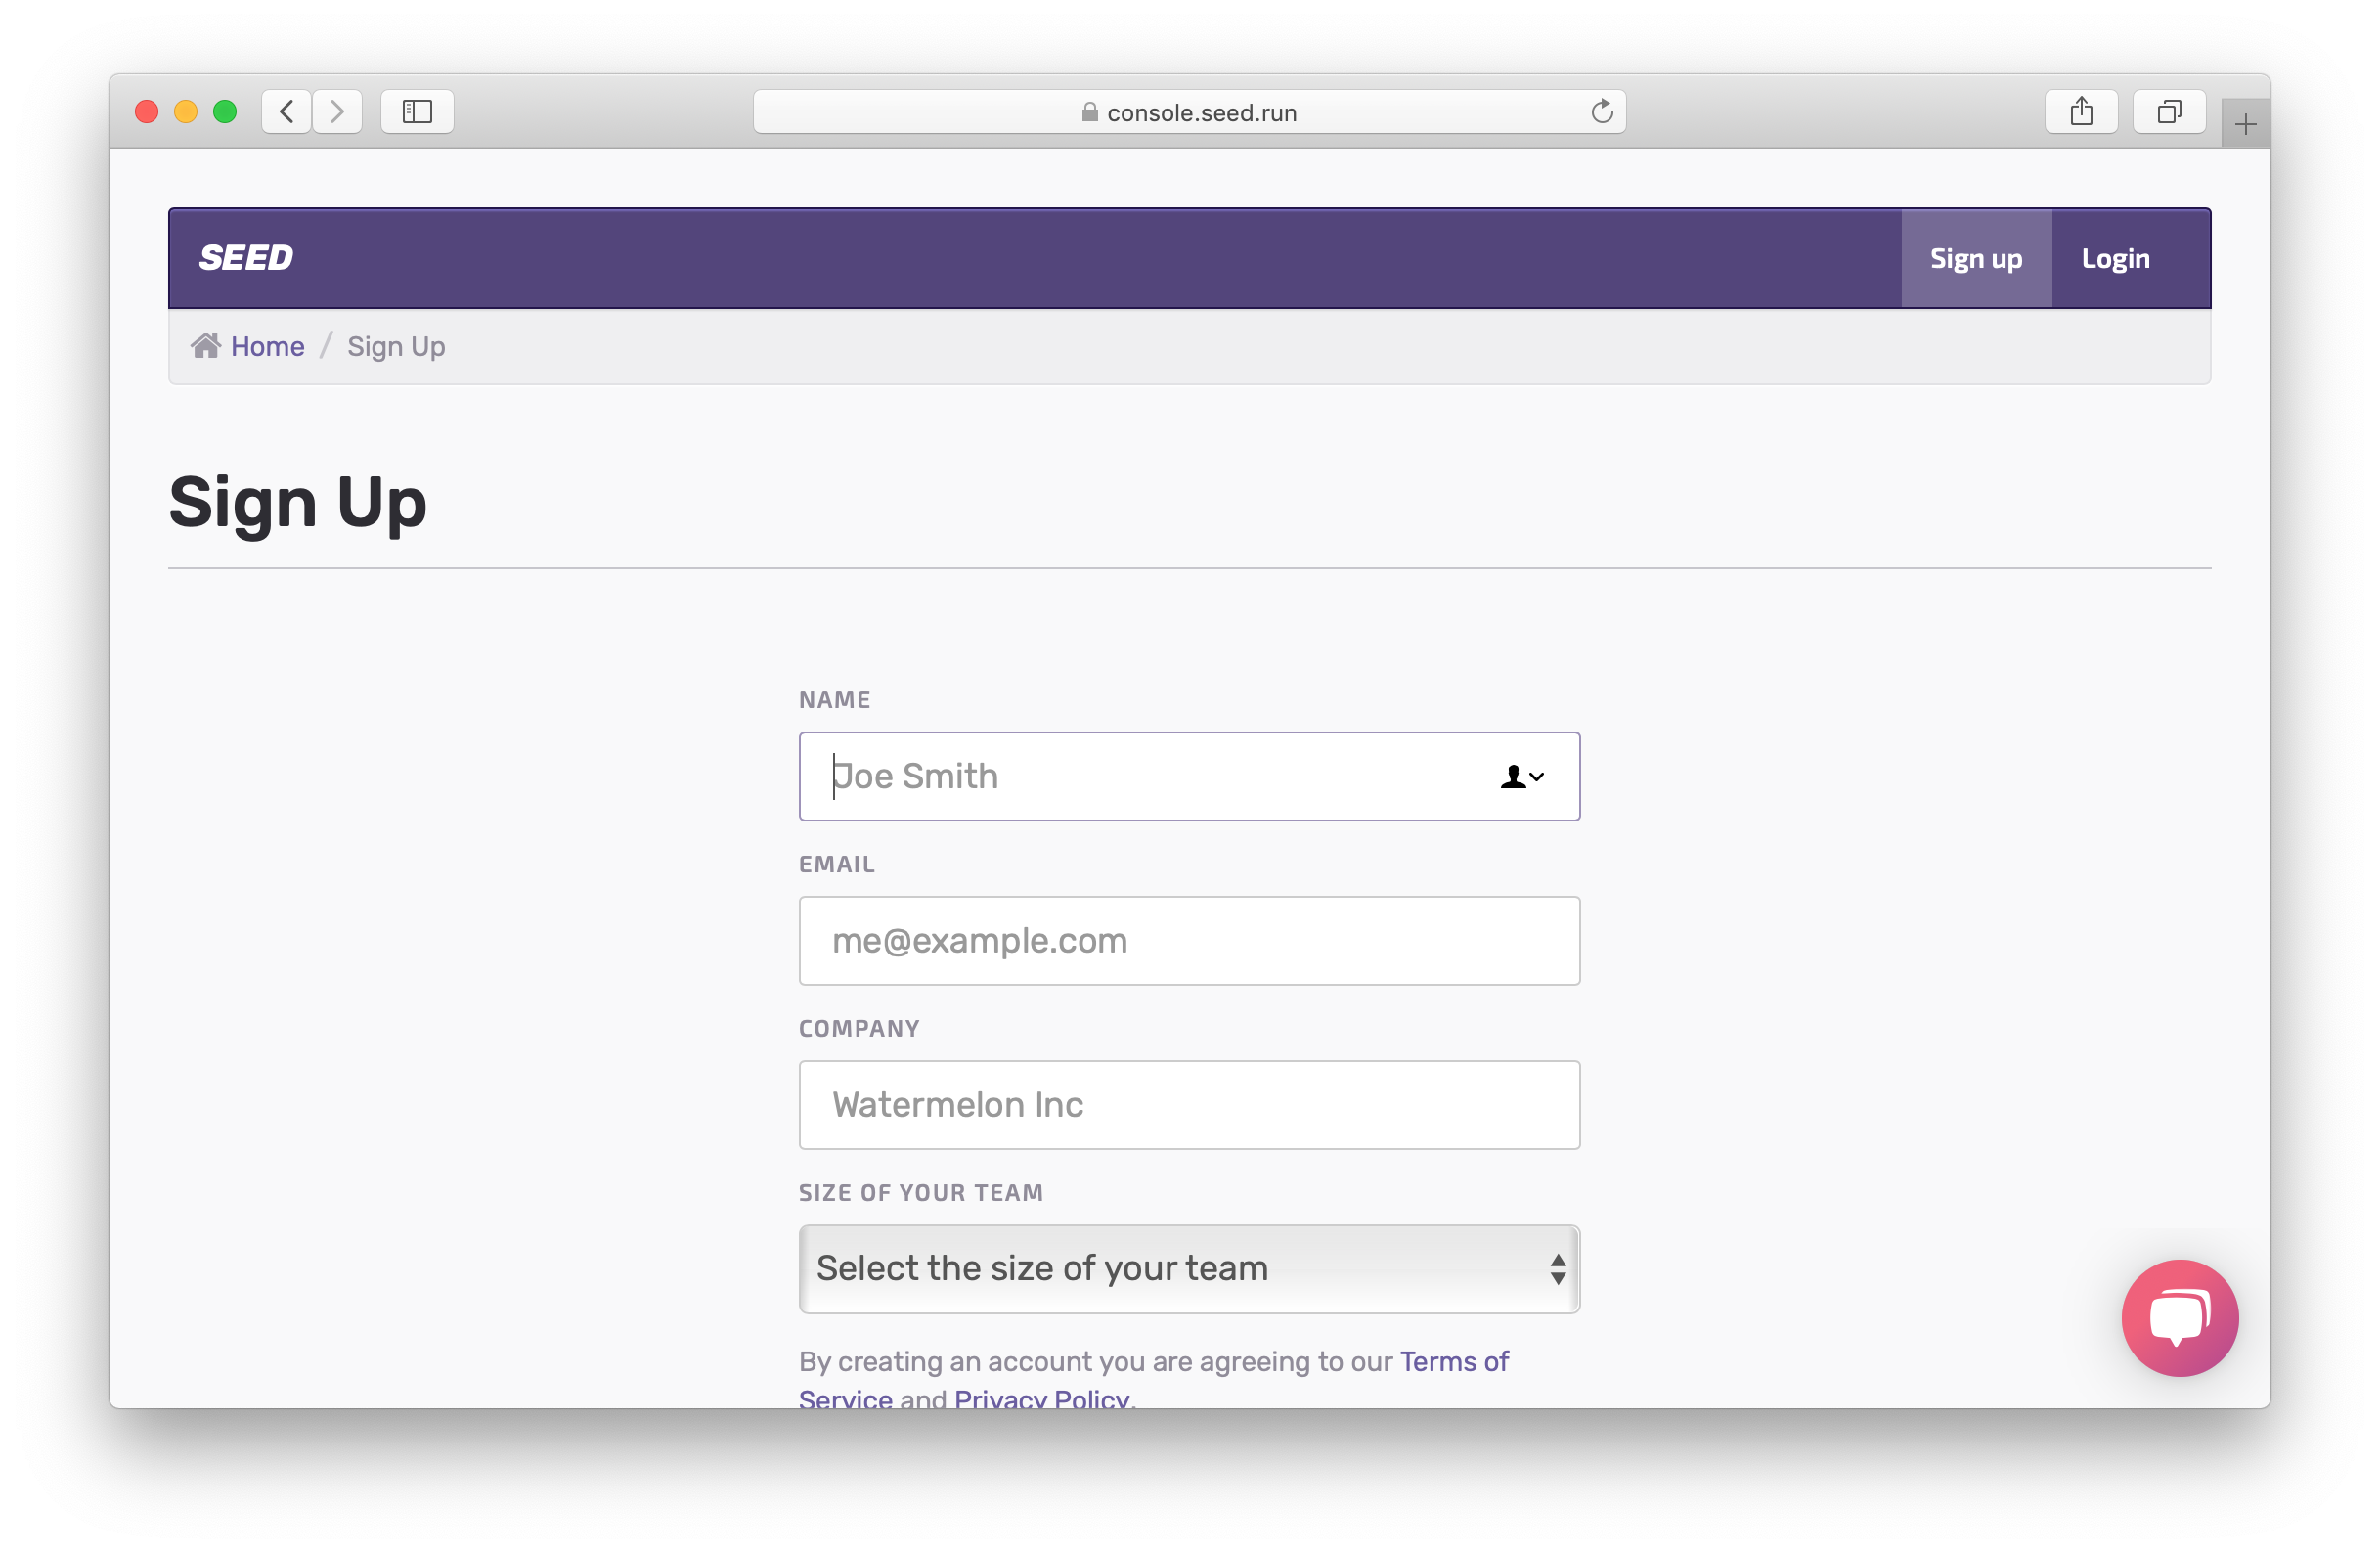Click the SEED logo in header
Screen dimensions: 2380x1553
coord(246,258)
